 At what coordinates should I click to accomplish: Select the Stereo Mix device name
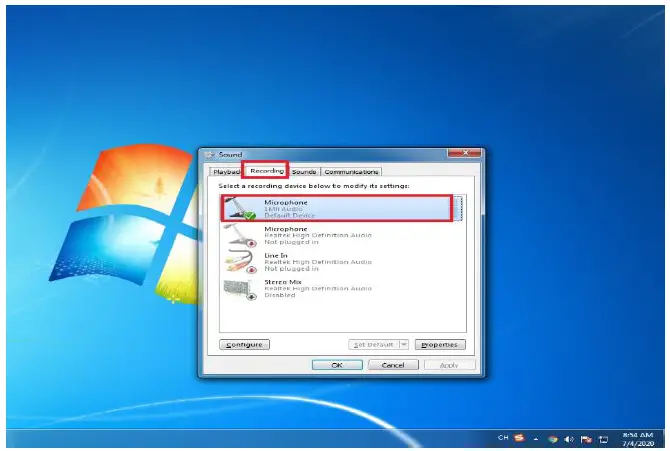pos(283,282)
